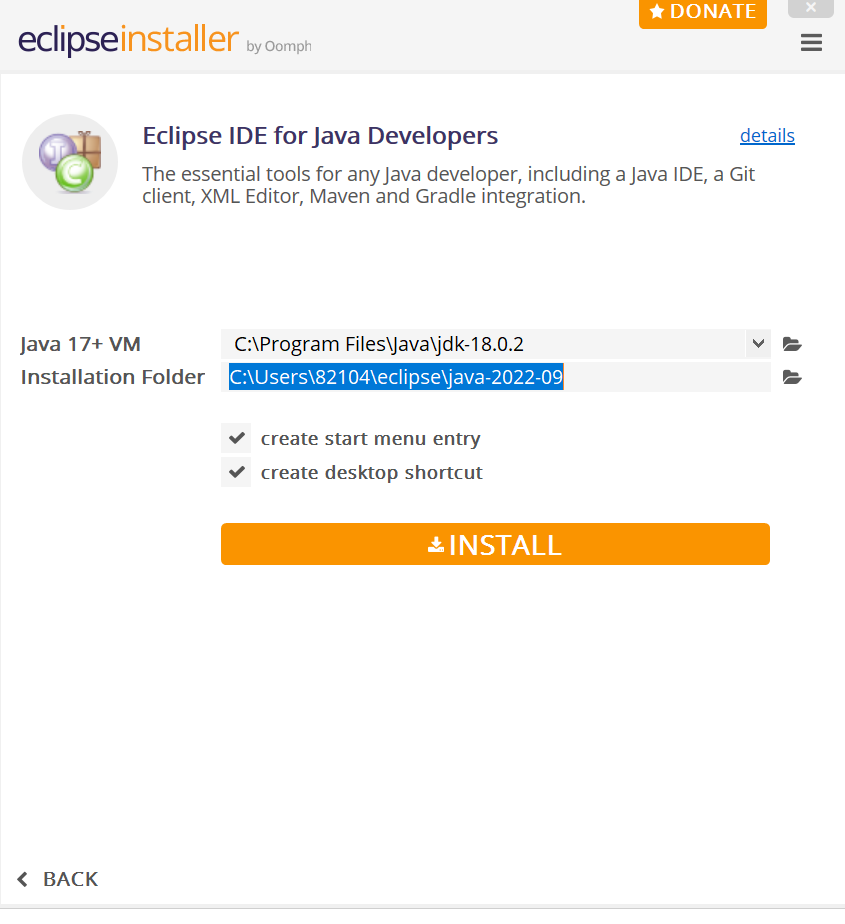This screenshot has height=924, width=845.
Task: Go BACK to product list
Action: (58, 879)
